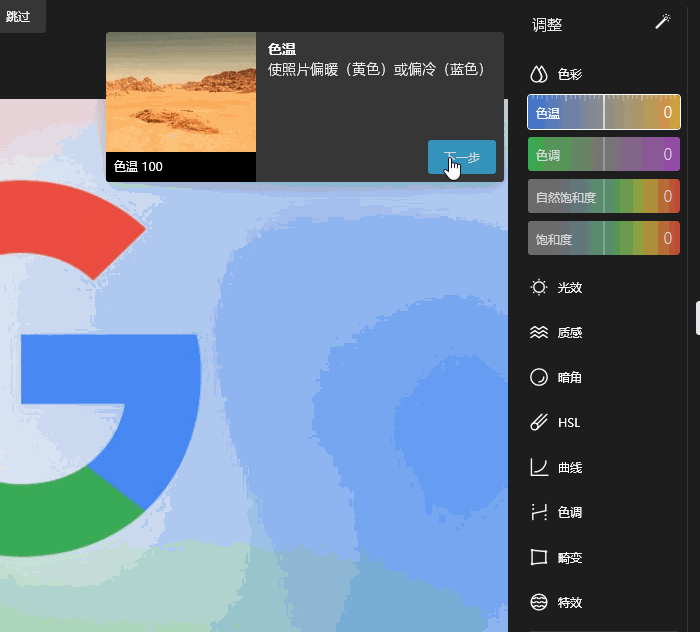Click the scrollbar handle at right edge
This screenshot has height=632, width=700.
[698, 318]
